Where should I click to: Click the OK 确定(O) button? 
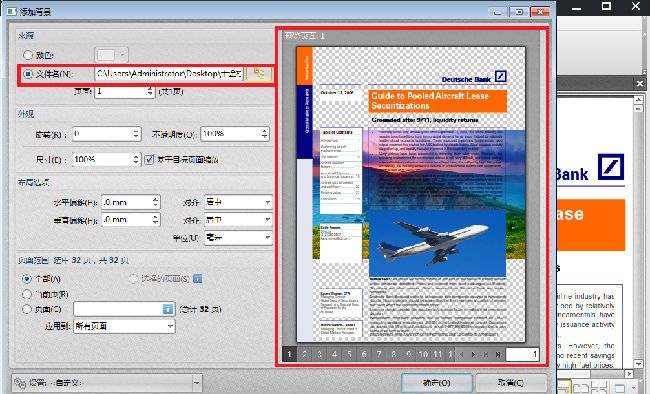tap(437, 382)
